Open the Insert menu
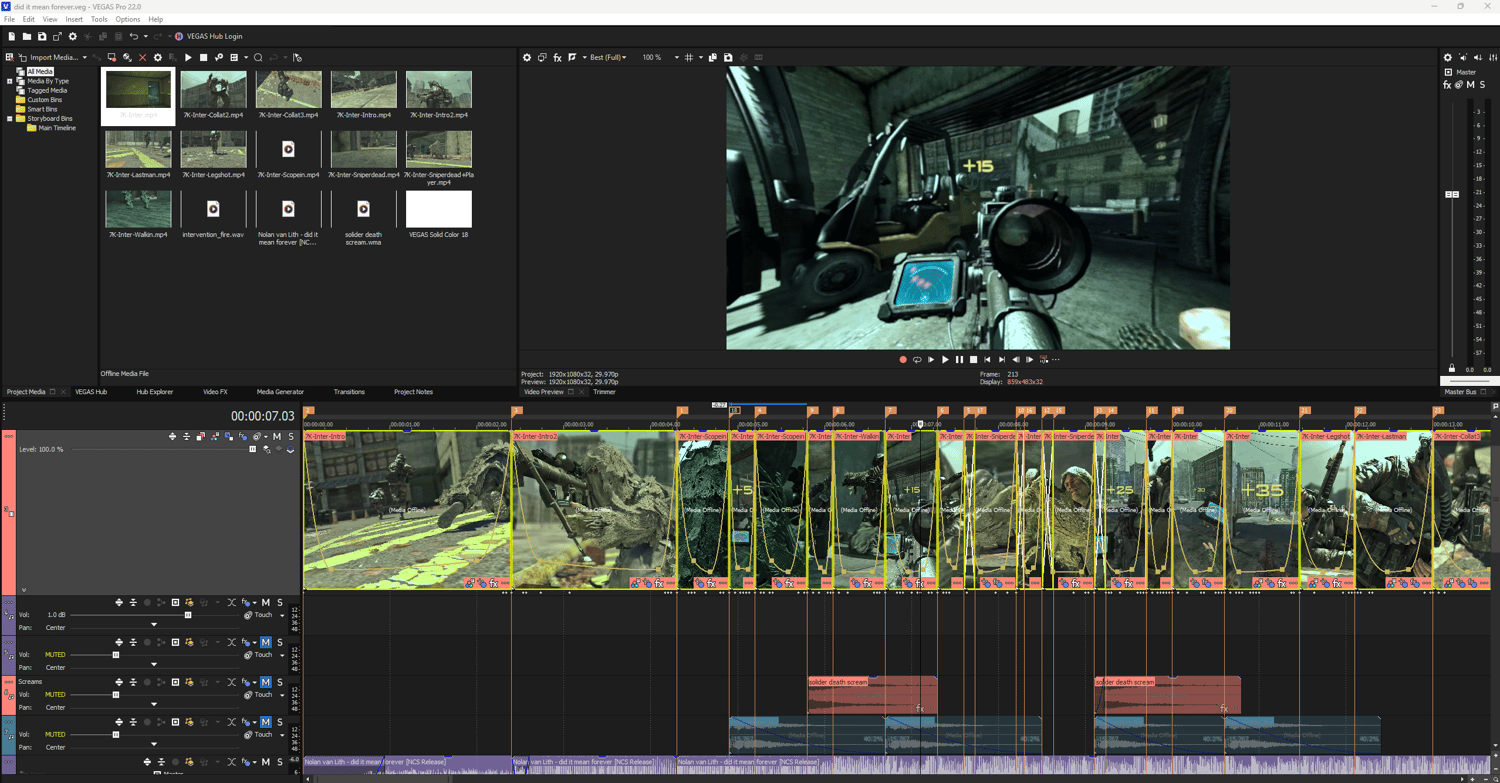This screenshot has height=783, width=1500. [x=74, y=19]
